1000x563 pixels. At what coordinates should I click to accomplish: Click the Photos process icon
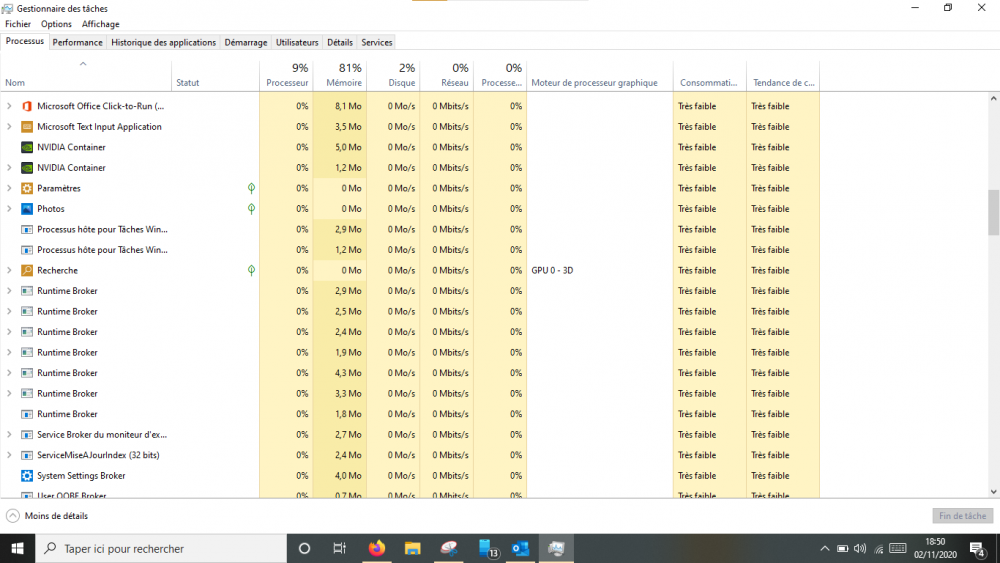point(27,209)
